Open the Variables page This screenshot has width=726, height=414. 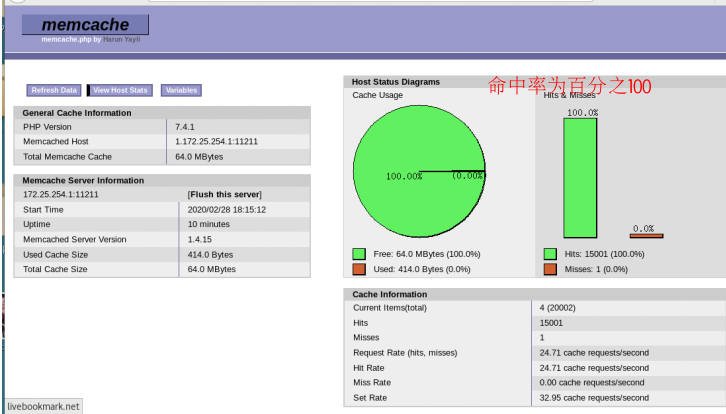(x=182, y=90)
